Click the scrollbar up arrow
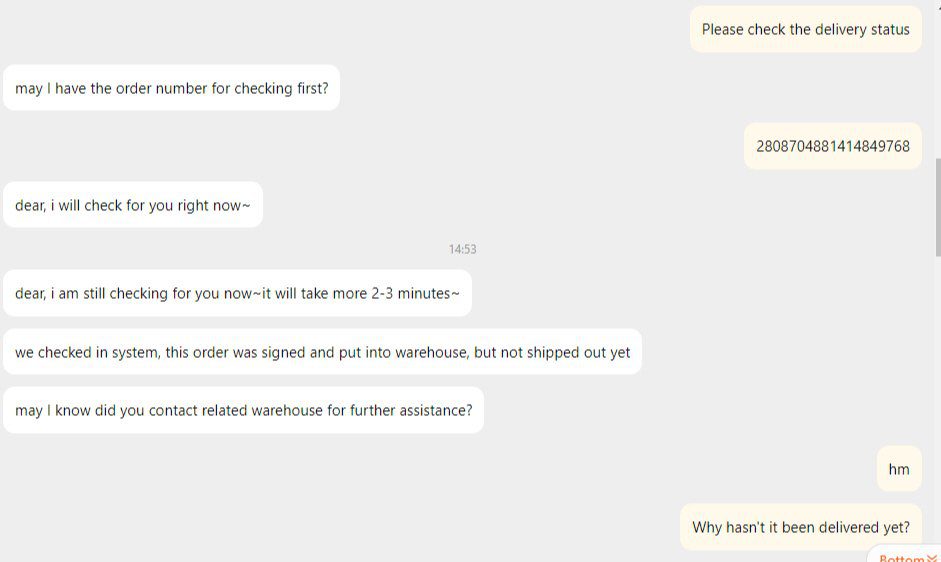The image size is (941, 562). [x=937, y=5]
